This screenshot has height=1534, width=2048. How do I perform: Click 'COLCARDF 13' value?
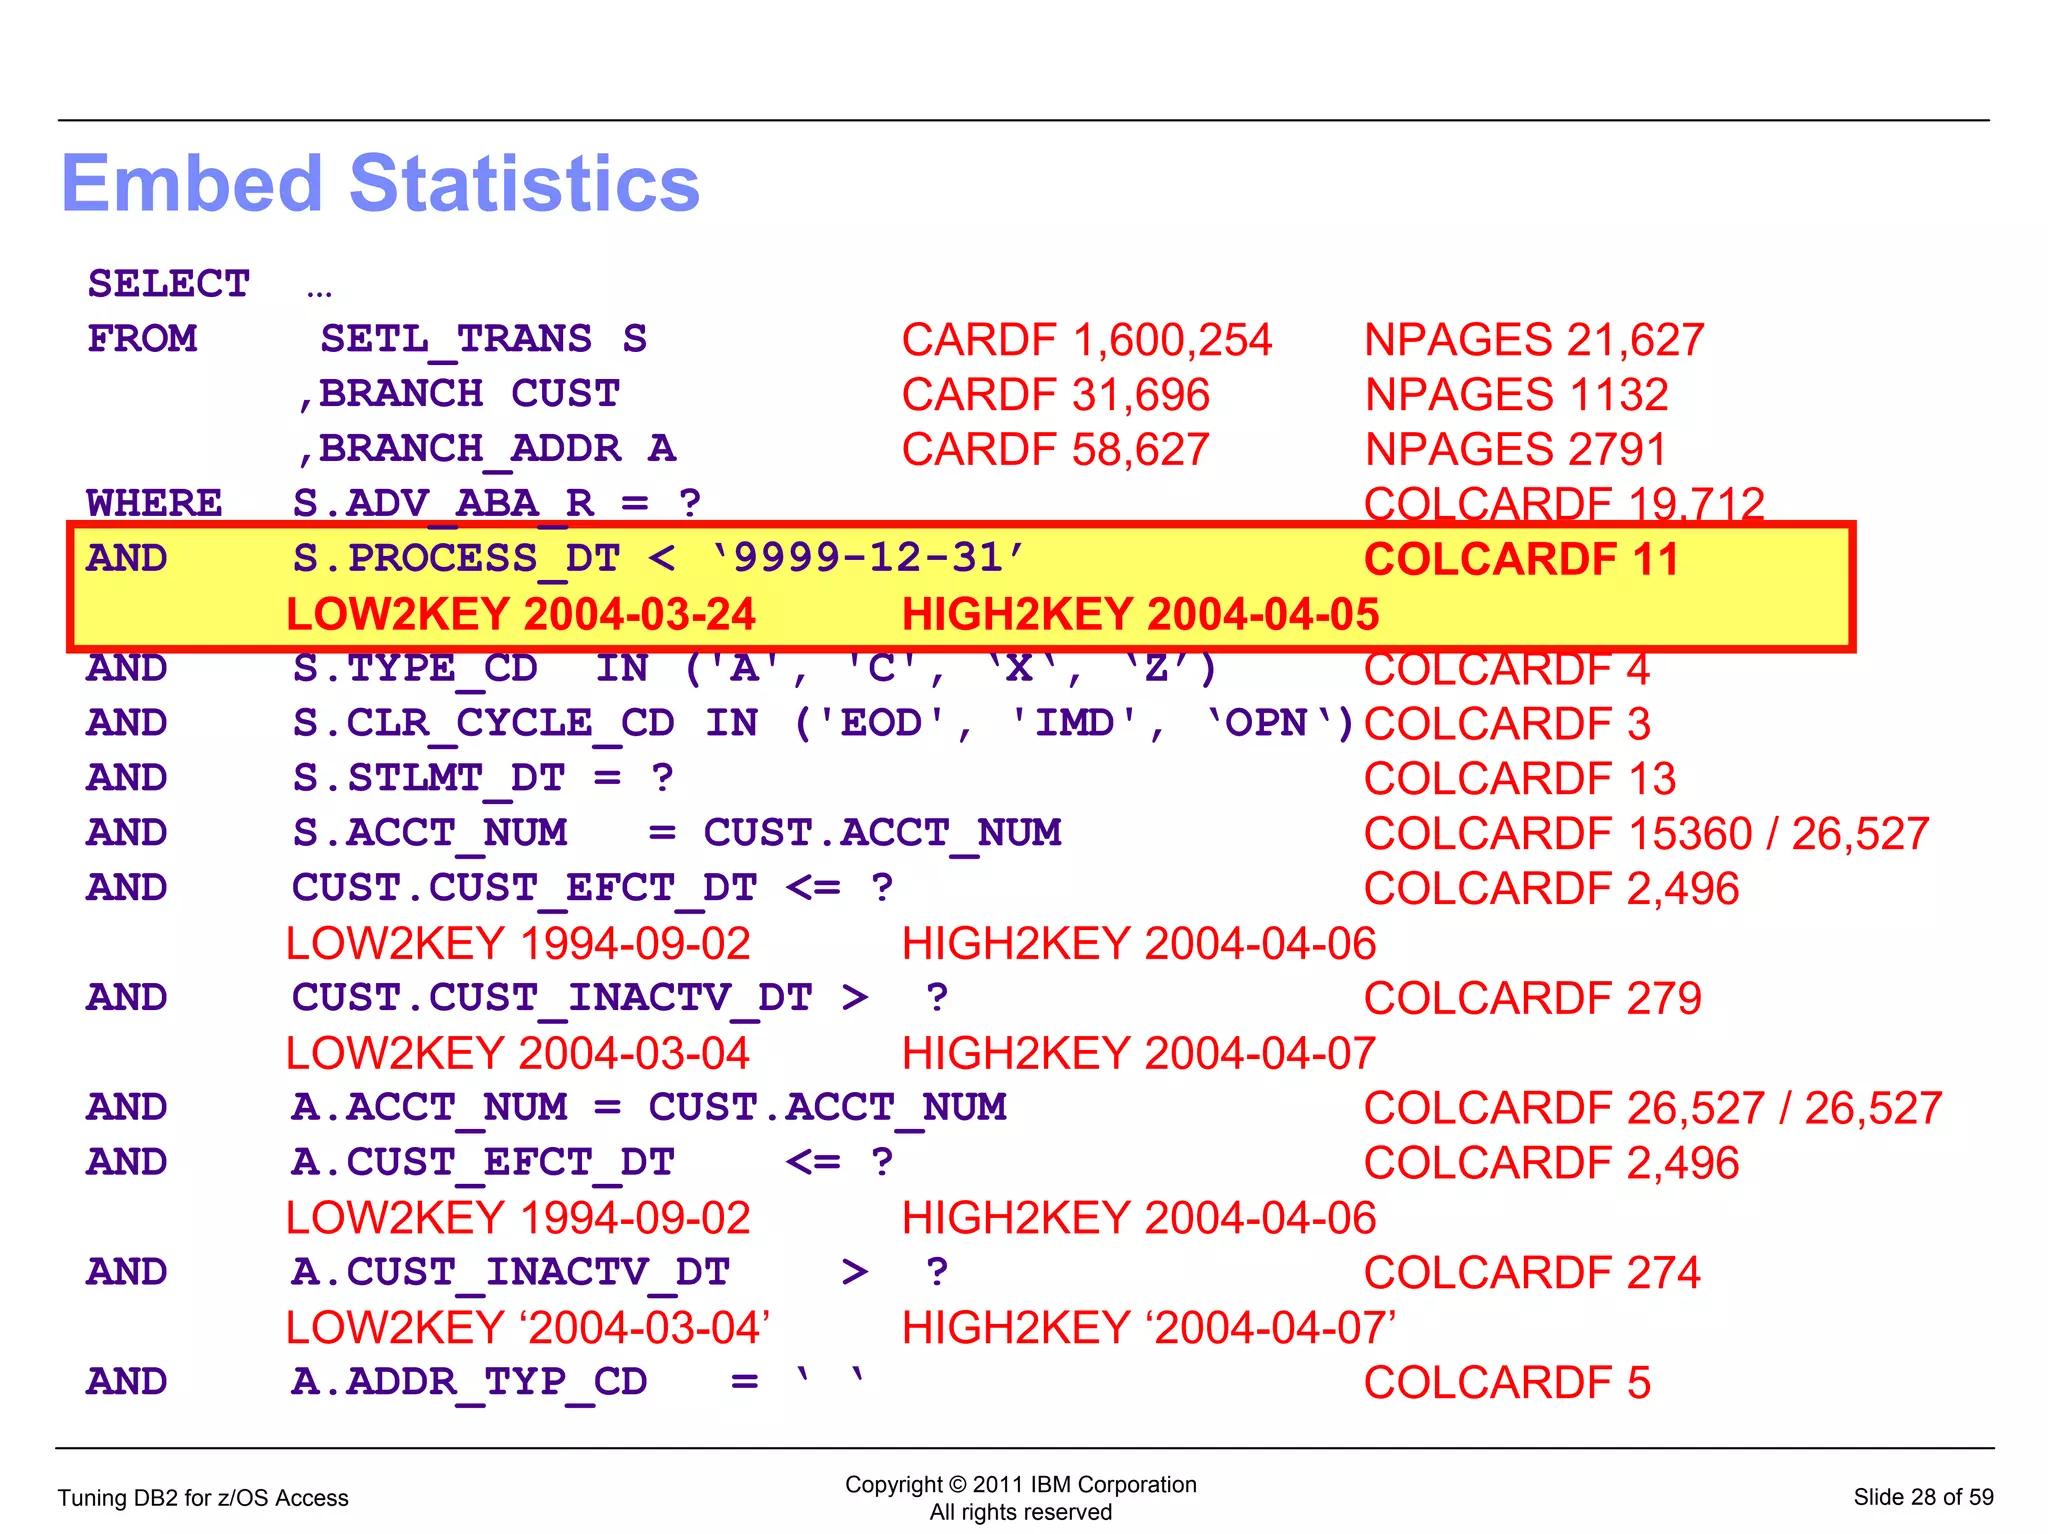point(1520,780)
